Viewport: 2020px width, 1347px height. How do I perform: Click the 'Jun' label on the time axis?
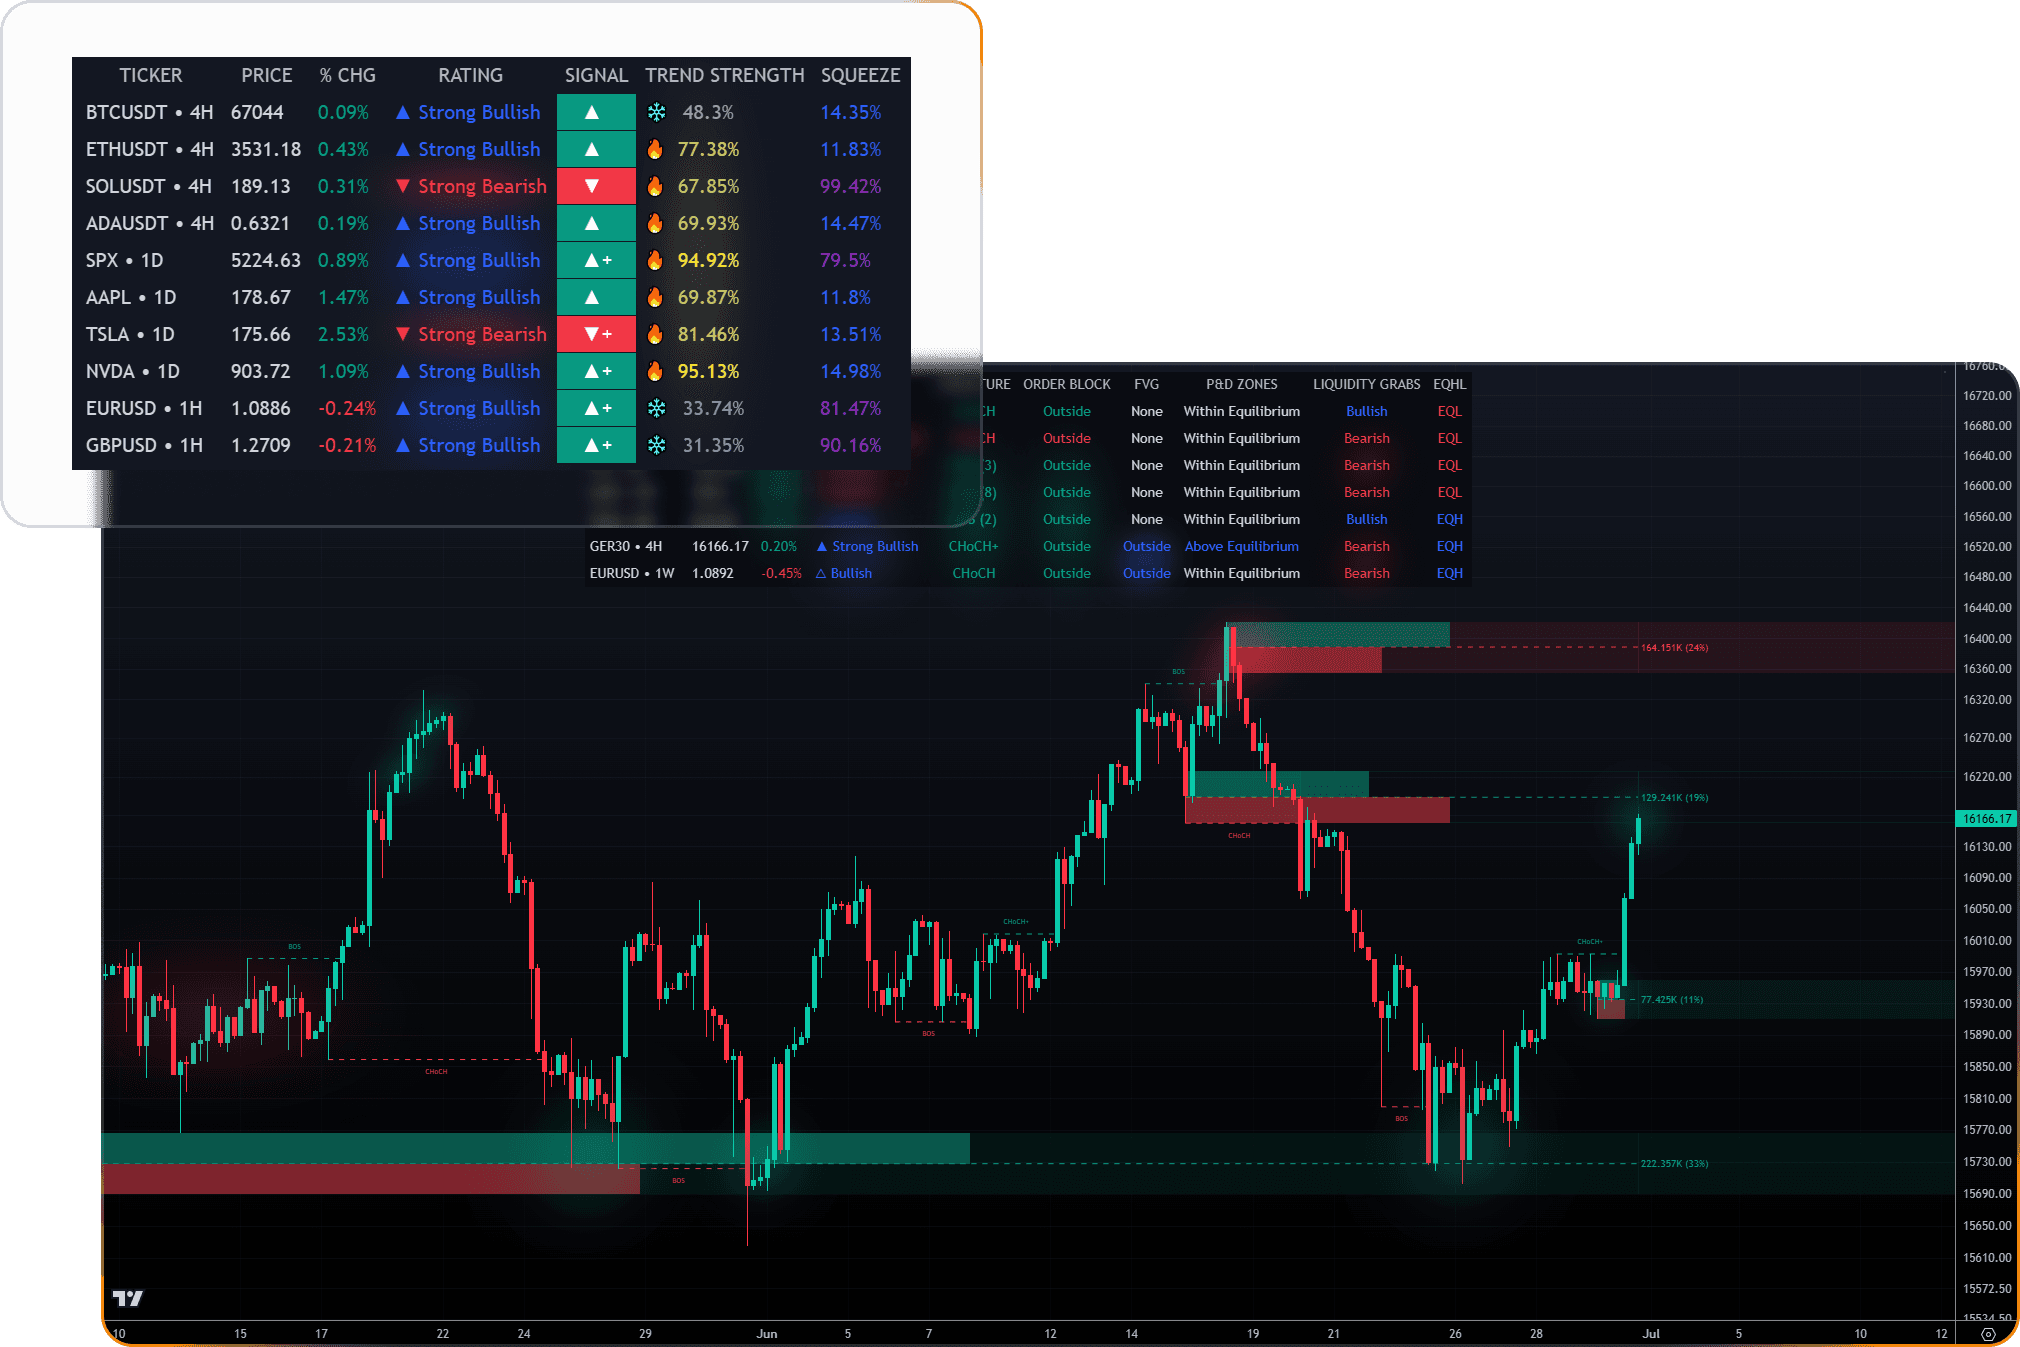click(x=767, y=1333)
